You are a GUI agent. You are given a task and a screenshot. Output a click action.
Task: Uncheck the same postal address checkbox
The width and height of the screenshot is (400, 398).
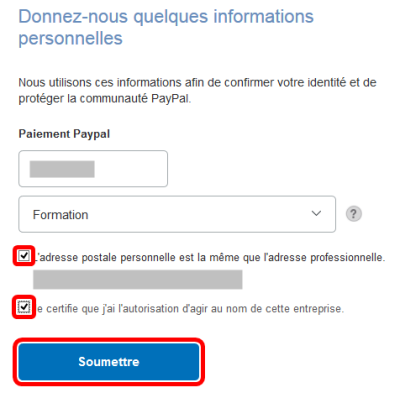pyautogui.click(x=24, y=256)
